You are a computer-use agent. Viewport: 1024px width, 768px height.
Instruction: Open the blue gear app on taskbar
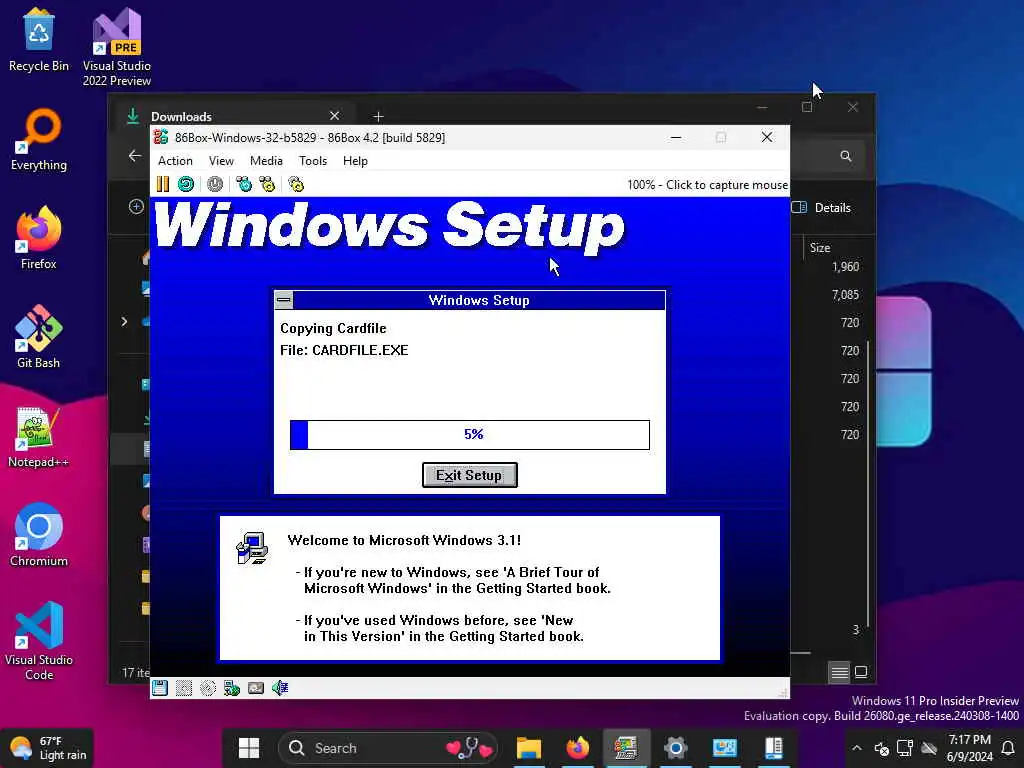tap(675, 748)
